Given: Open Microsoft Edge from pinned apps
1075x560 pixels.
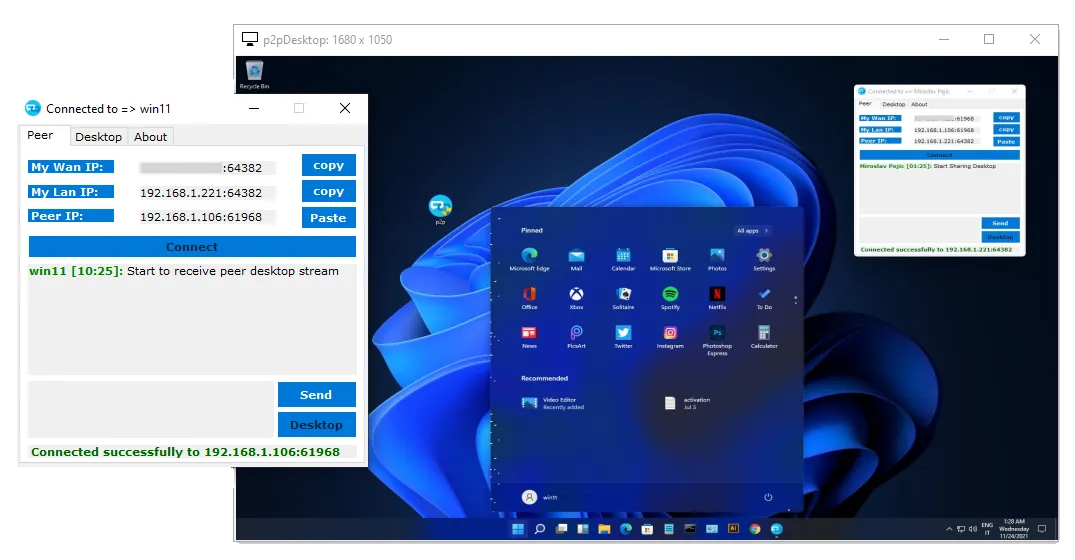Looking at the screenshot, I should click(x=529, y=256).
